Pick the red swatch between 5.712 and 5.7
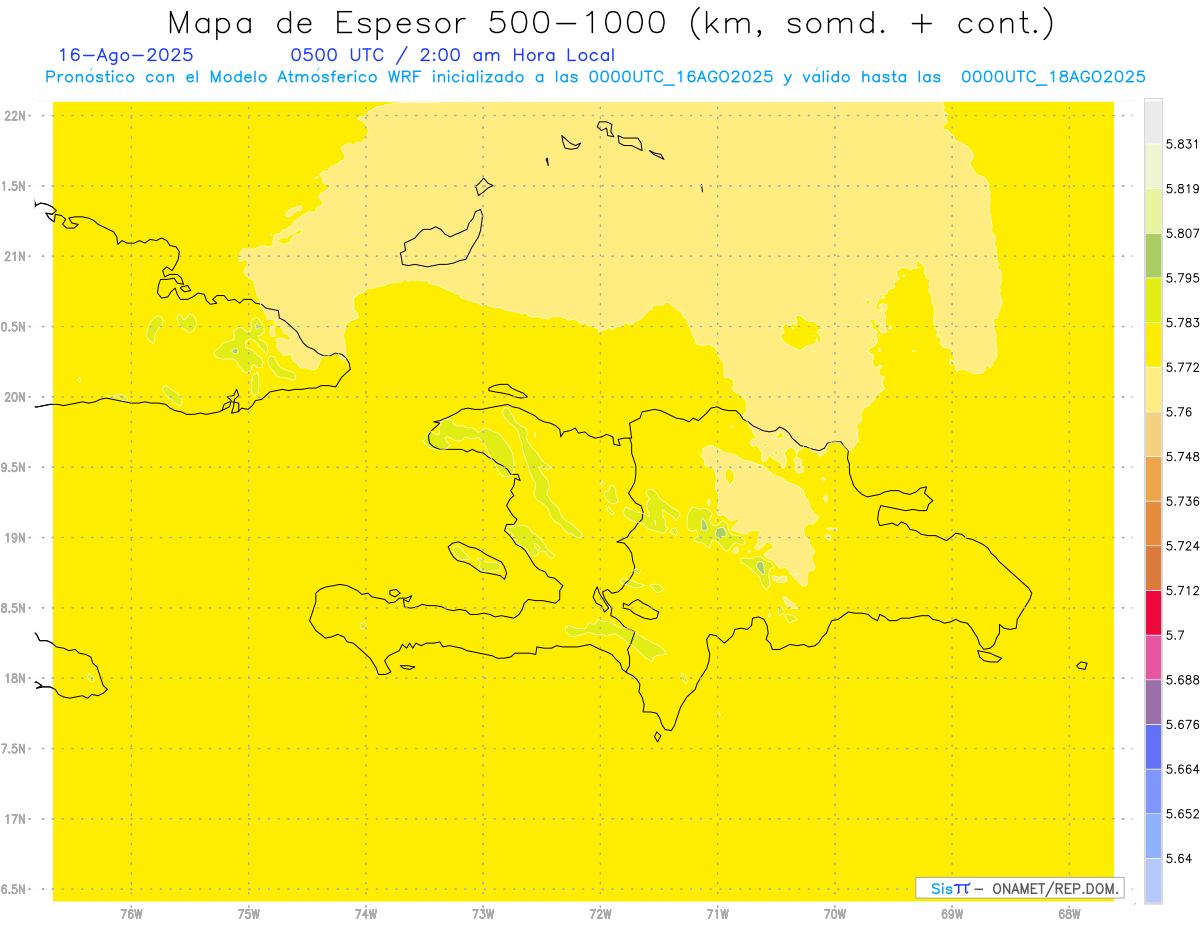 coord(1153,612)
